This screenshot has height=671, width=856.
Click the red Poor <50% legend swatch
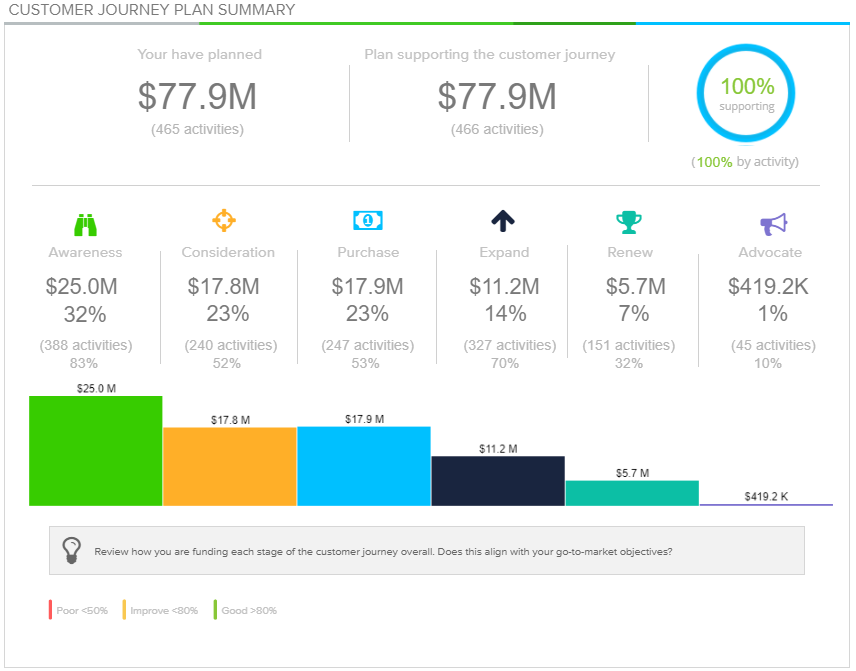point(50,610)
